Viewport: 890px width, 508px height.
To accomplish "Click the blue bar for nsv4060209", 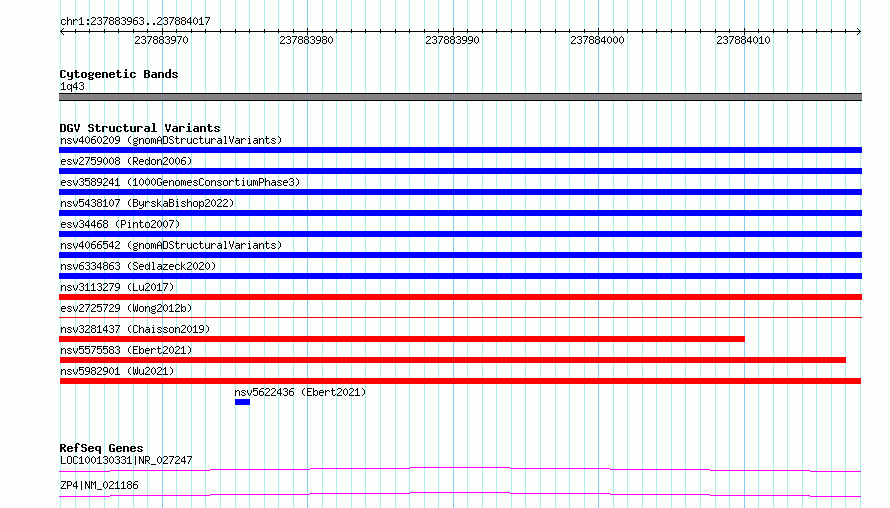I will click(x=460, y=150).
